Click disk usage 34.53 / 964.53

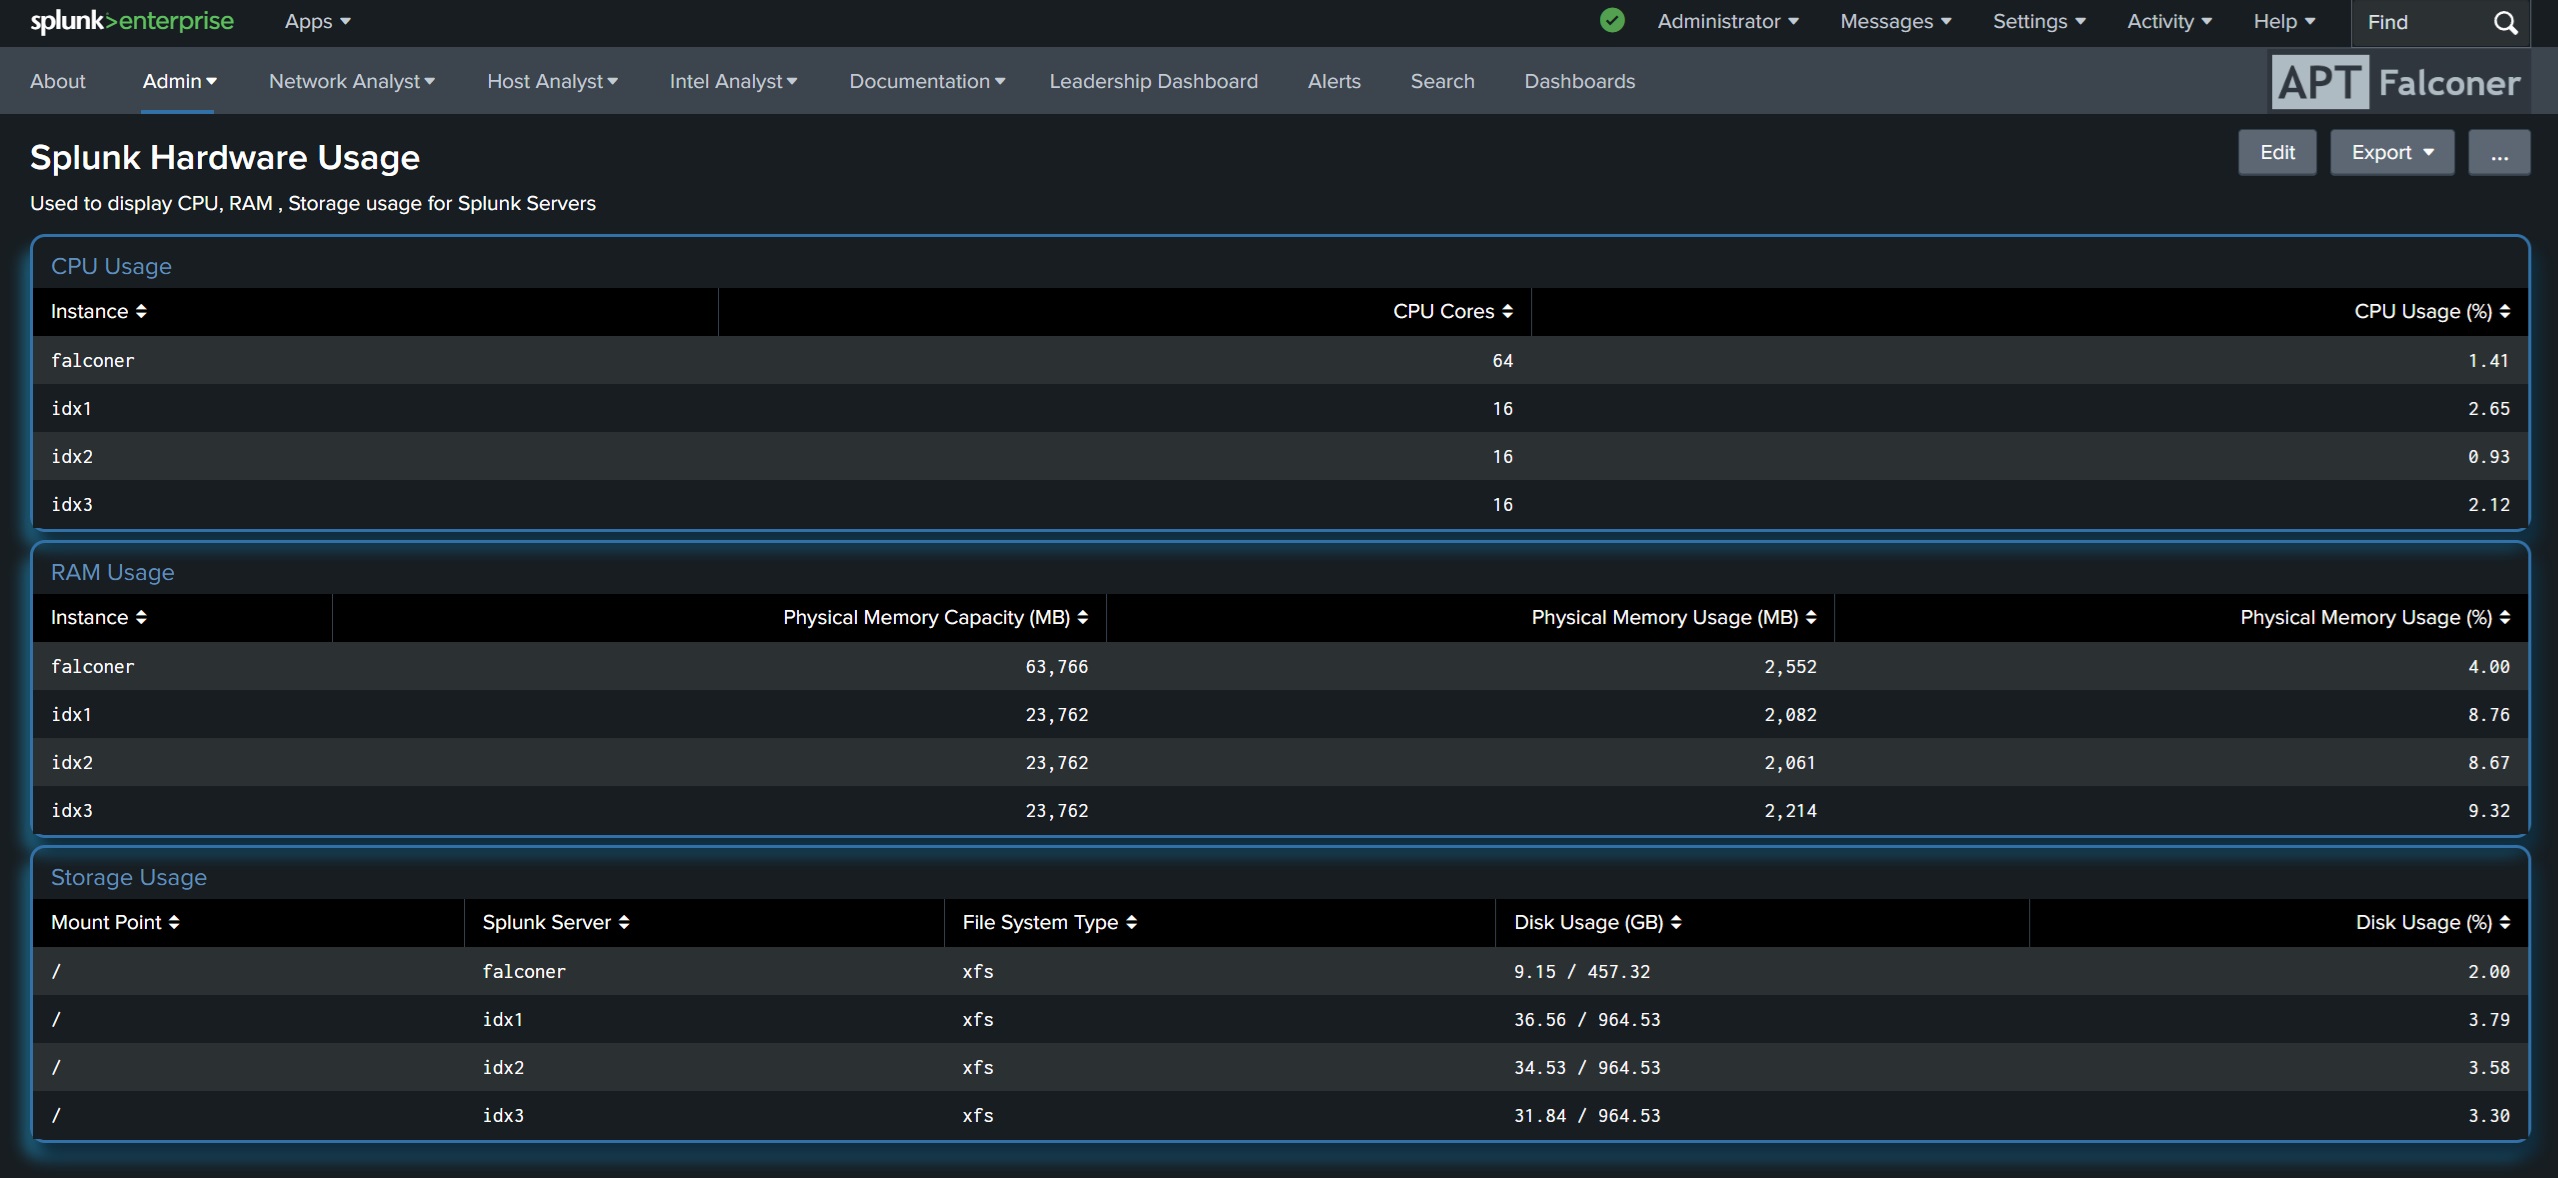point(1586,1068)
